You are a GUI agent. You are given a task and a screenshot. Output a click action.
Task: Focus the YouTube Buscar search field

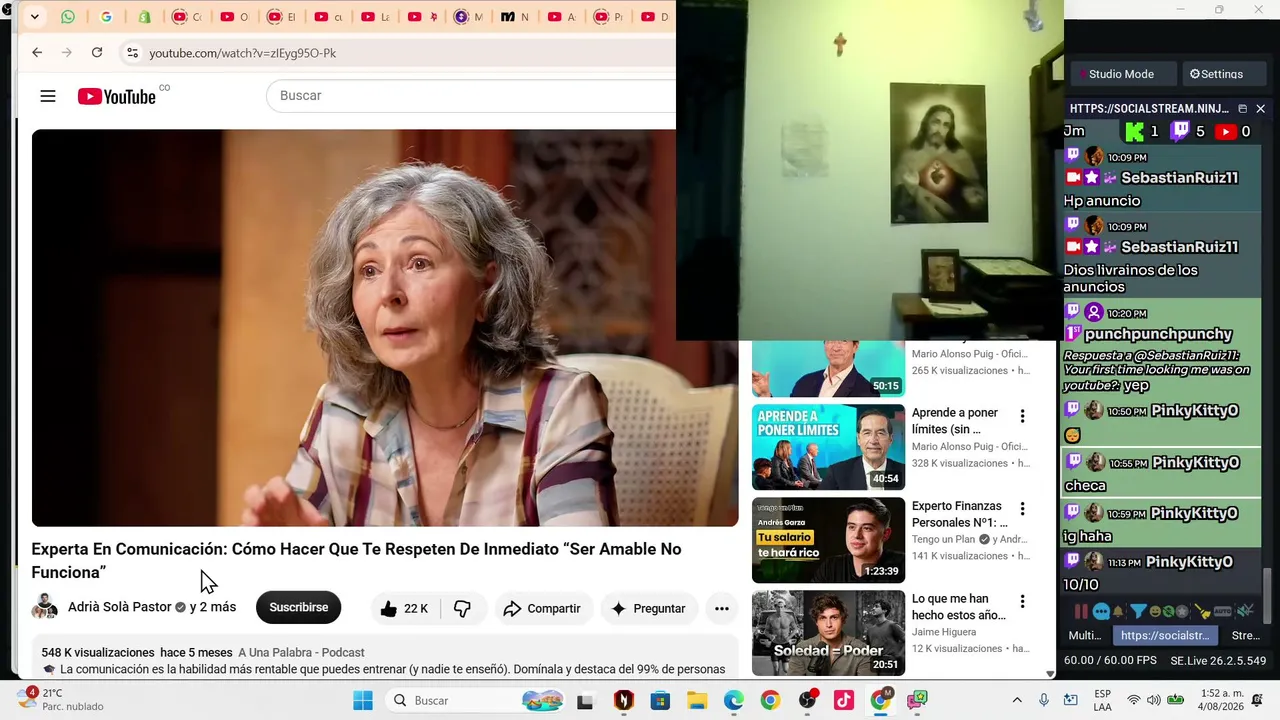470,95
